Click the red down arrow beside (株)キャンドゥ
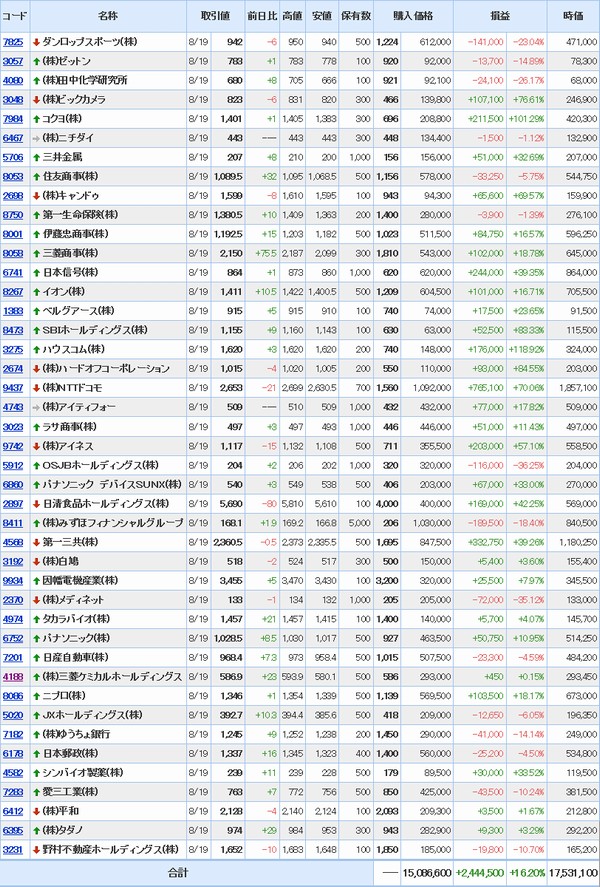Image resolution: width=600 pixels, height=887 pixels. pyautogui.click(x=37, y=196)
